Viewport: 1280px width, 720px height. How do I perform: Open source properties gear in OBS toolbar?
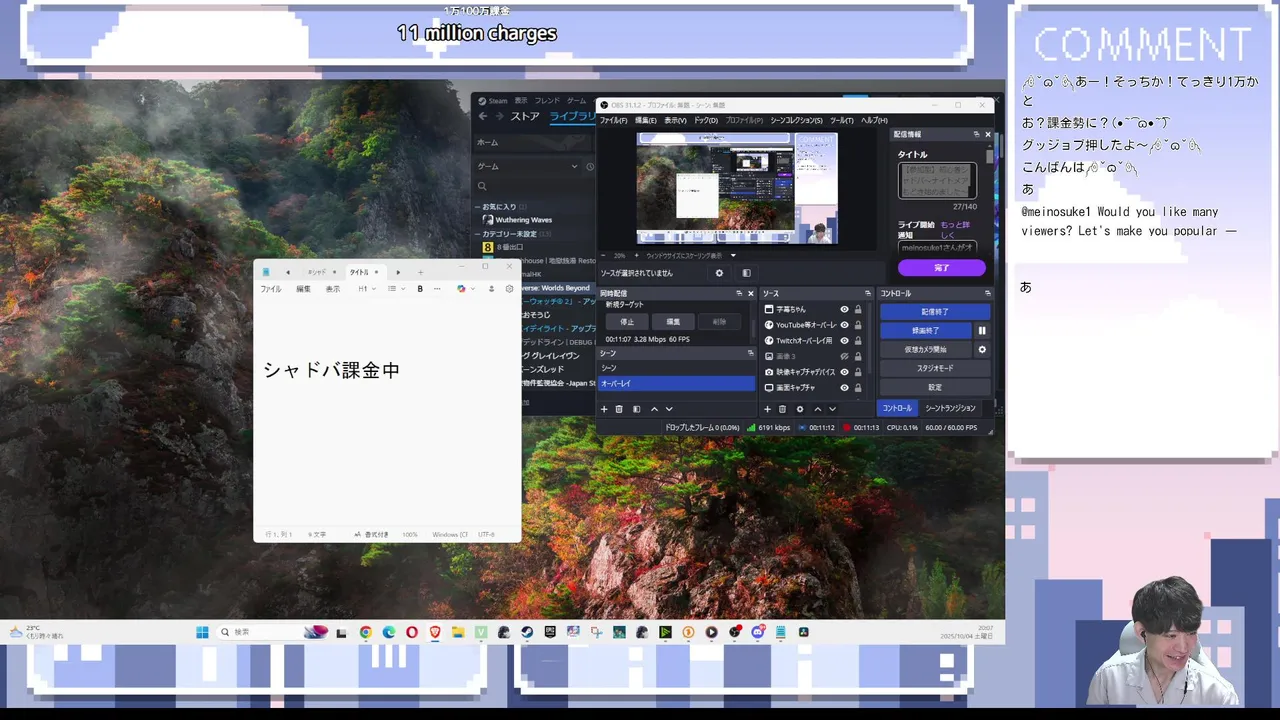tap(718, 273)
